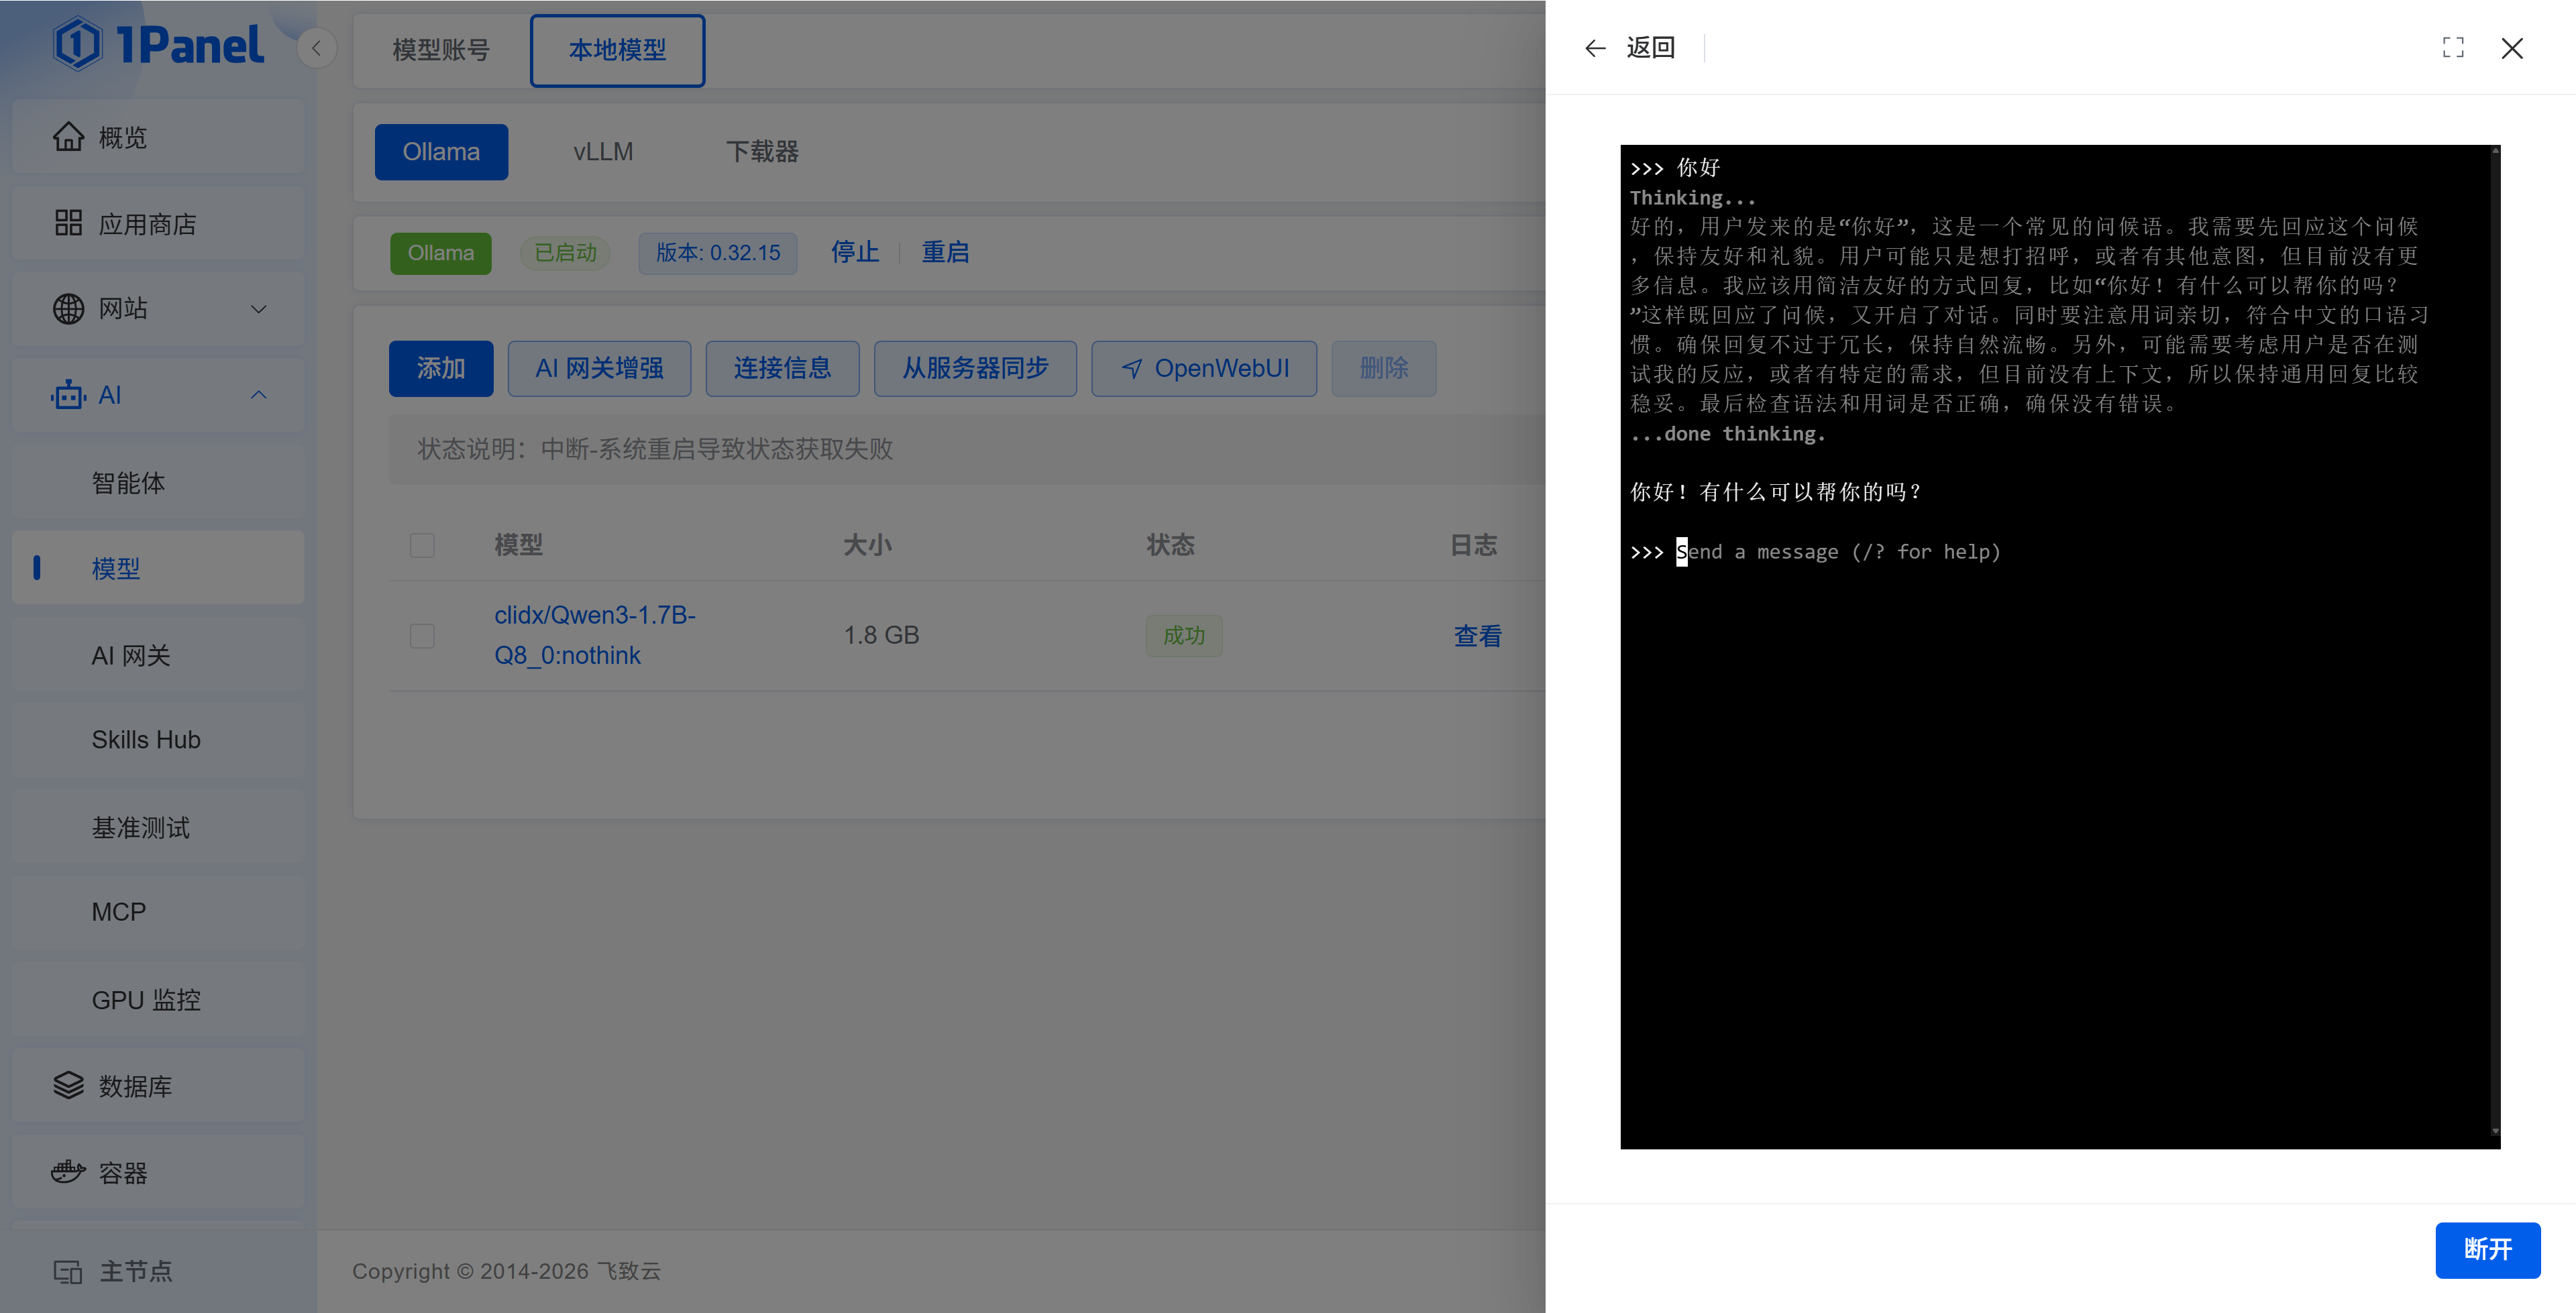Viewport: 2576px width, 1313px height.
Task: Click the 主节点 node icon
Action: click(x=68, y=1271)
